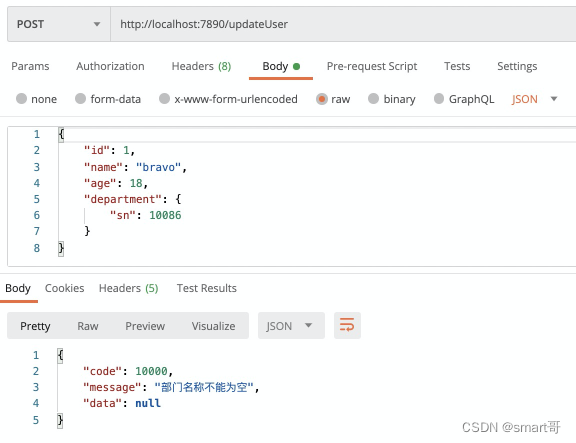Open the Pre-request Script tab
The width and height of the screenshot is (576, 443).
pyautogui.click(x=372, y=66)
